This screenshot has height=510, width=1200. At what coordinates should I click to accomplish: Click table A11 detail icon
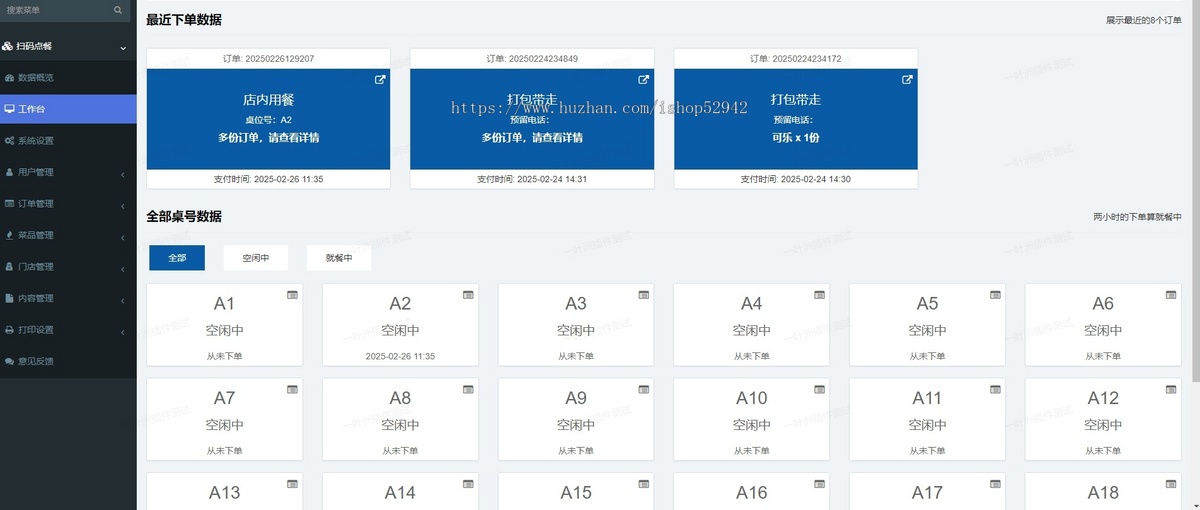995,389
